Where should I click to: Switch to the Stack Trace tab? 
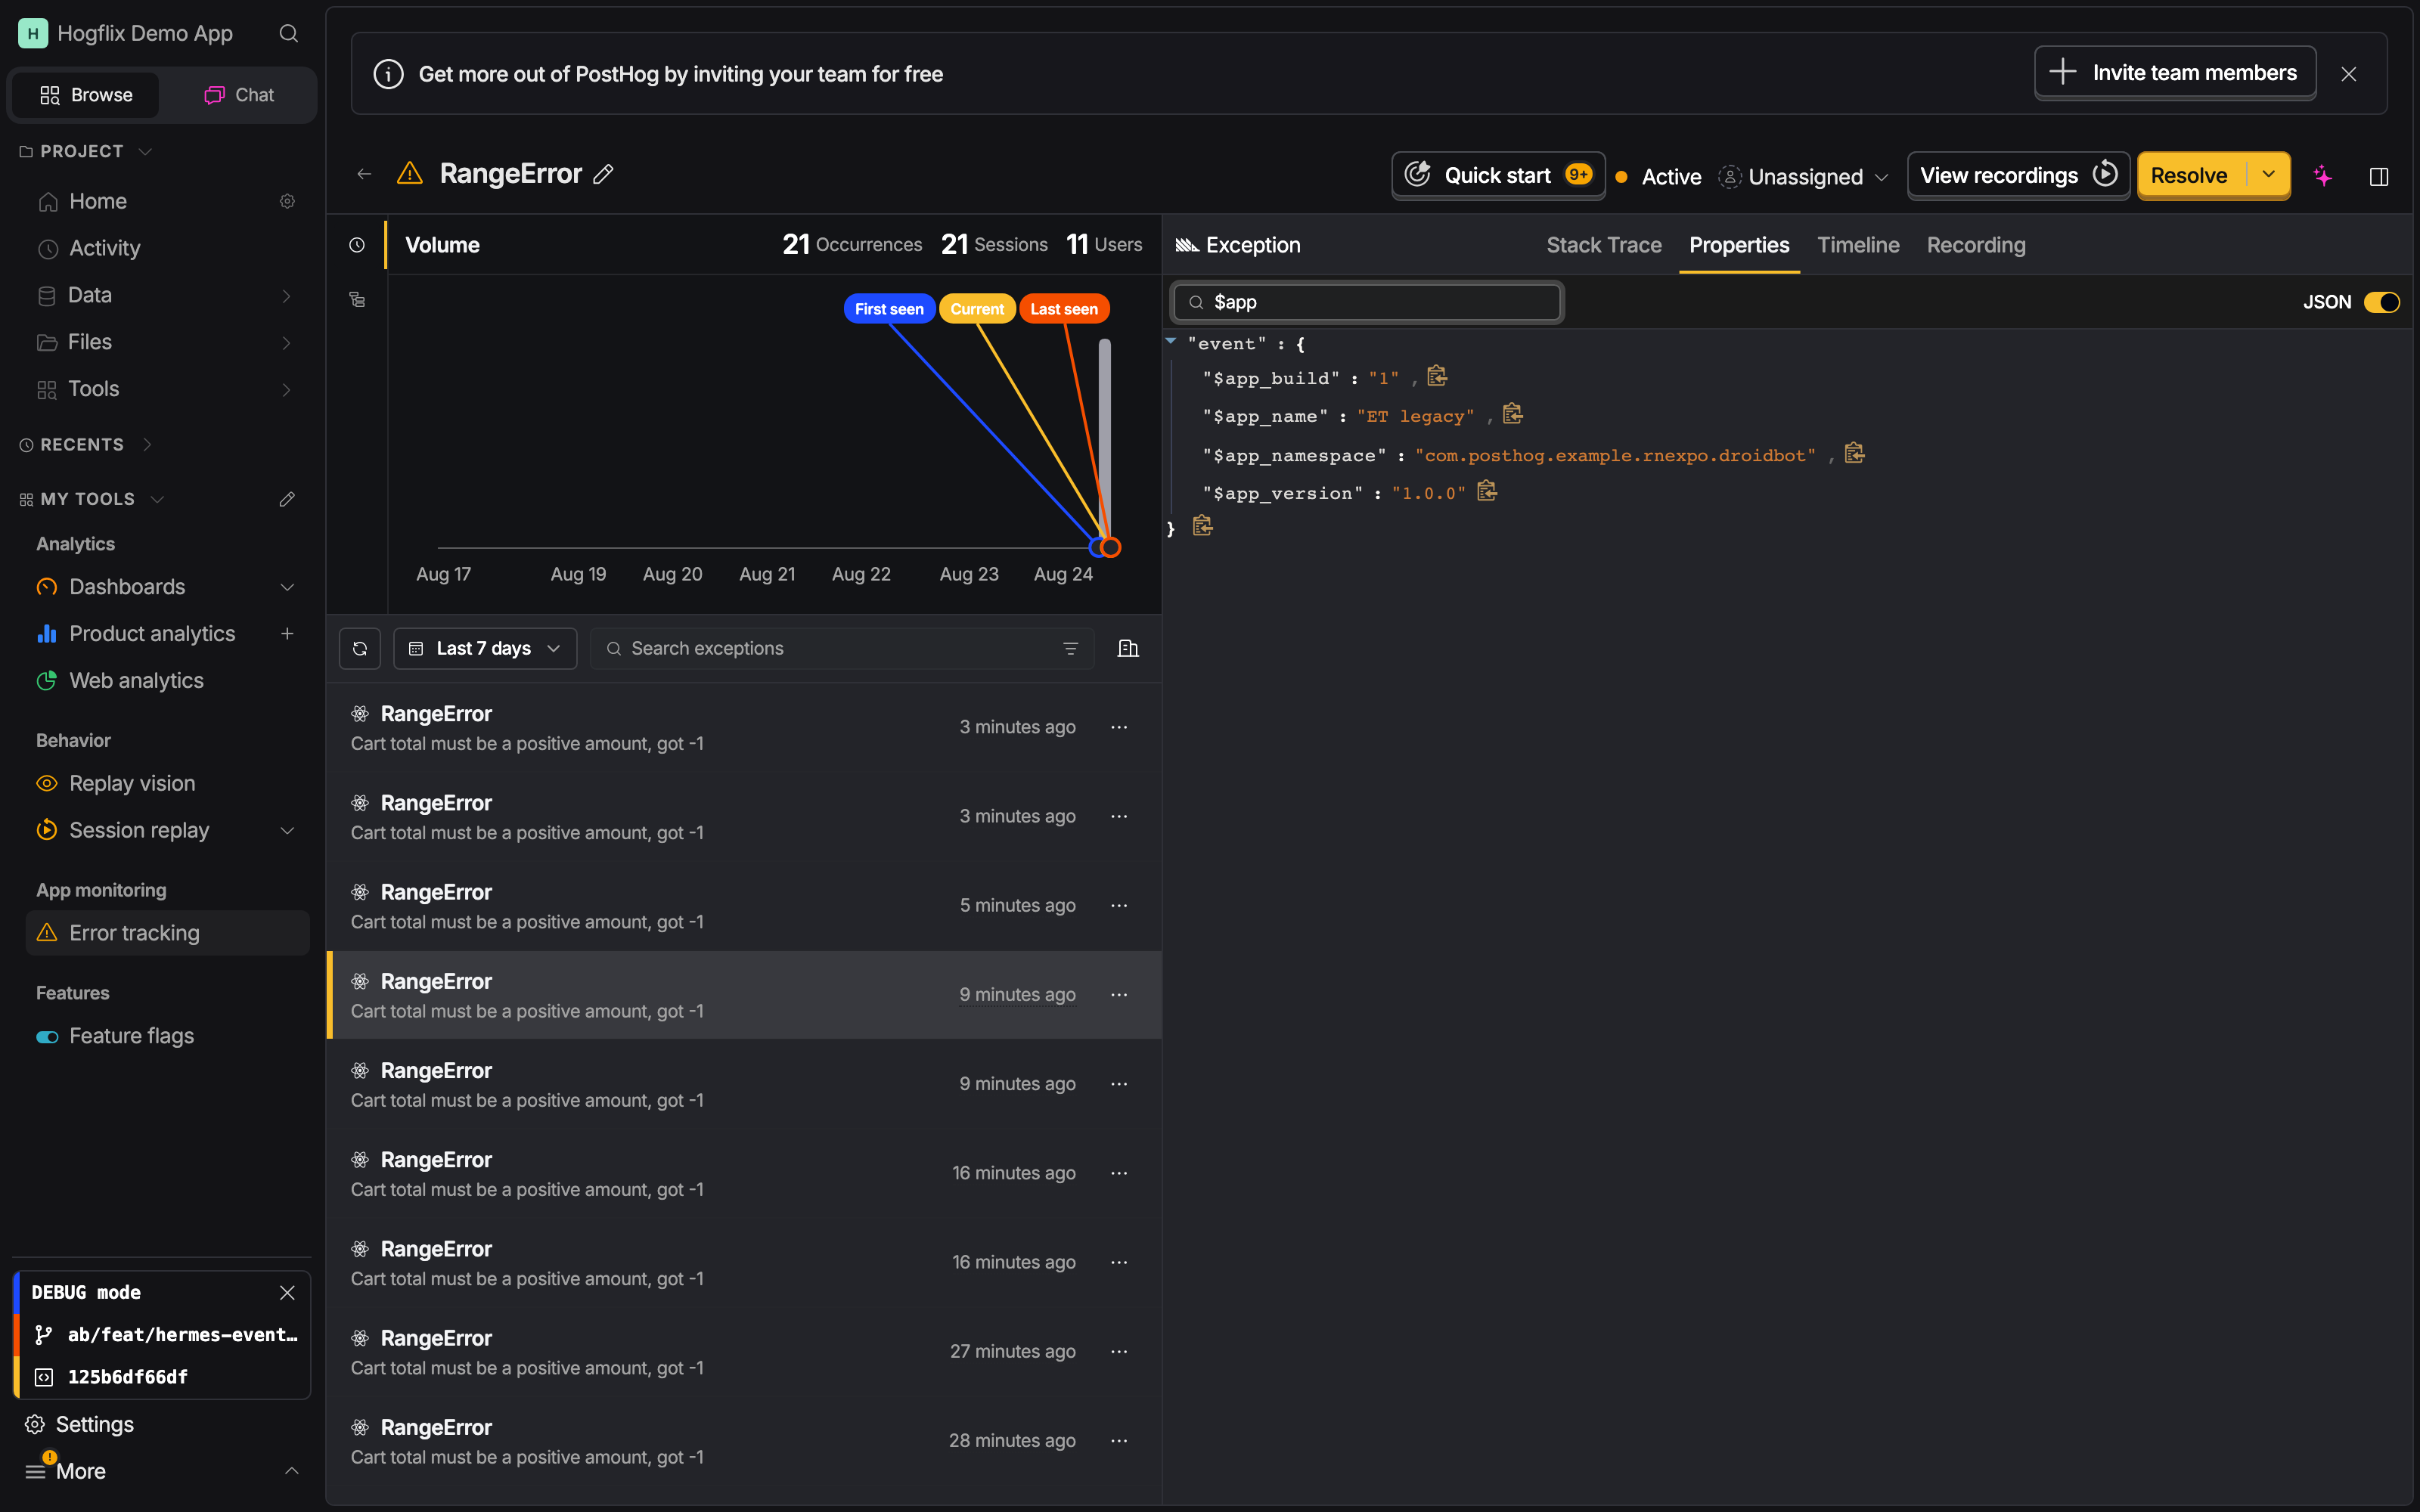click(x=1604, y=245)
